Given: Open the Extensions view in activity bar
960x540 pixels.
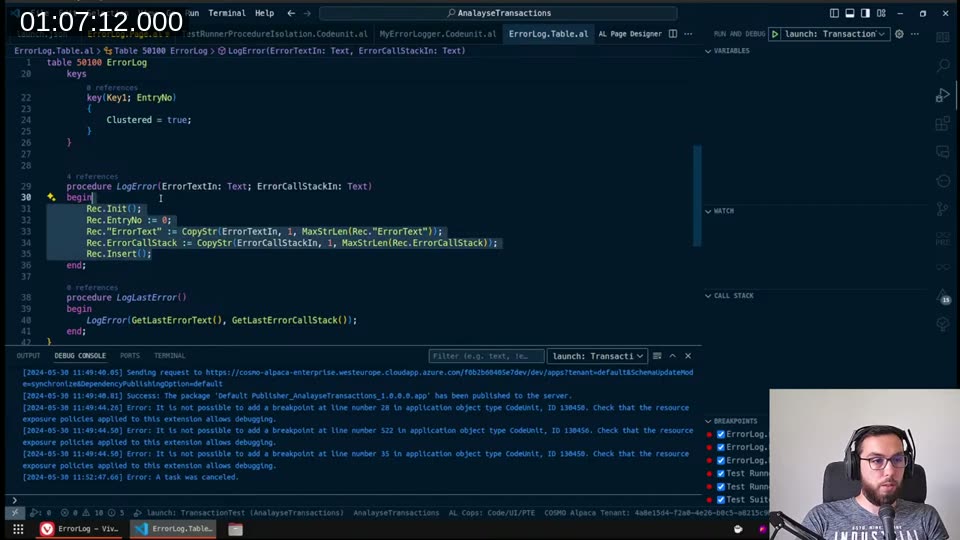Looking at the screenshot, I should [943, 124].
